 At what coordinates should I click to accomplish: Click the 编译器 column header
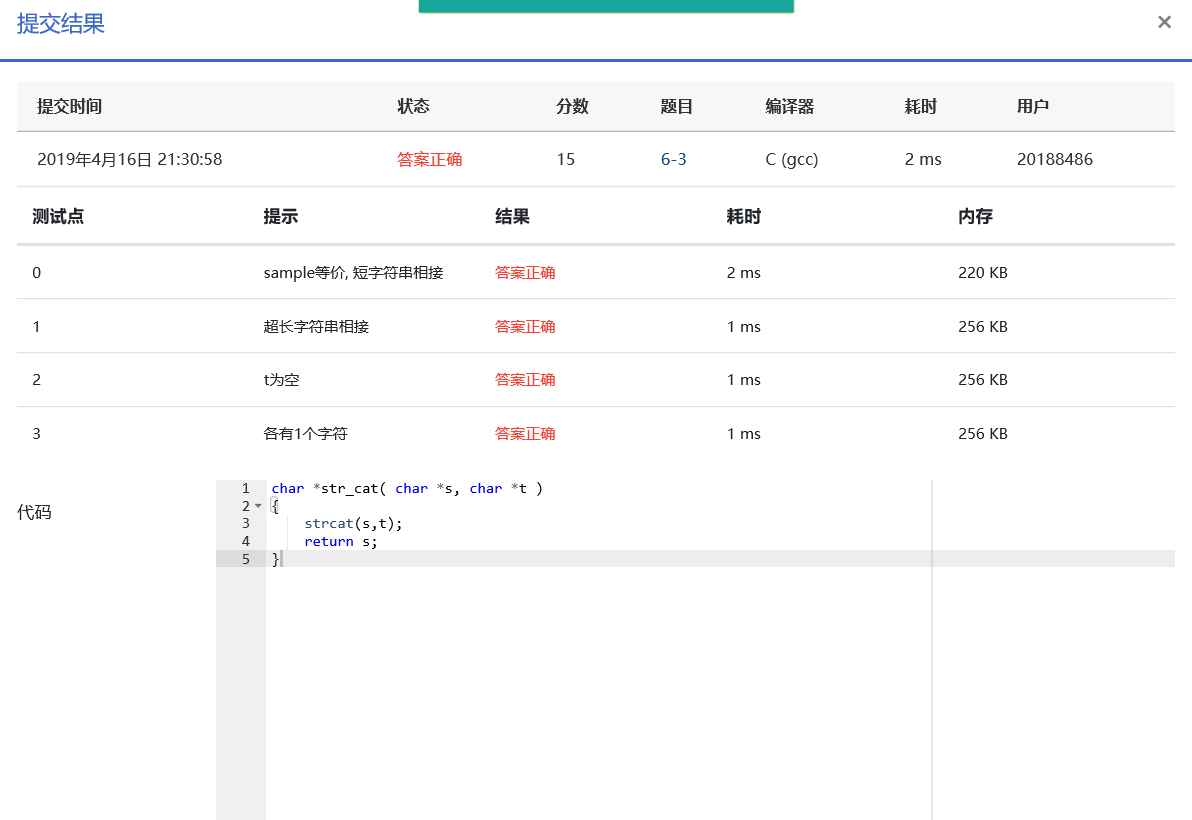point(789,106)
